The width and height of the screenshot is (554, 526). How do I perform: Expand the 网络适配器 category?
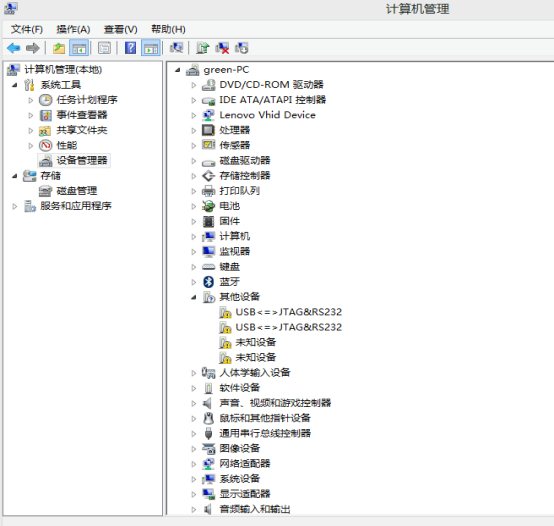(194, 464)
